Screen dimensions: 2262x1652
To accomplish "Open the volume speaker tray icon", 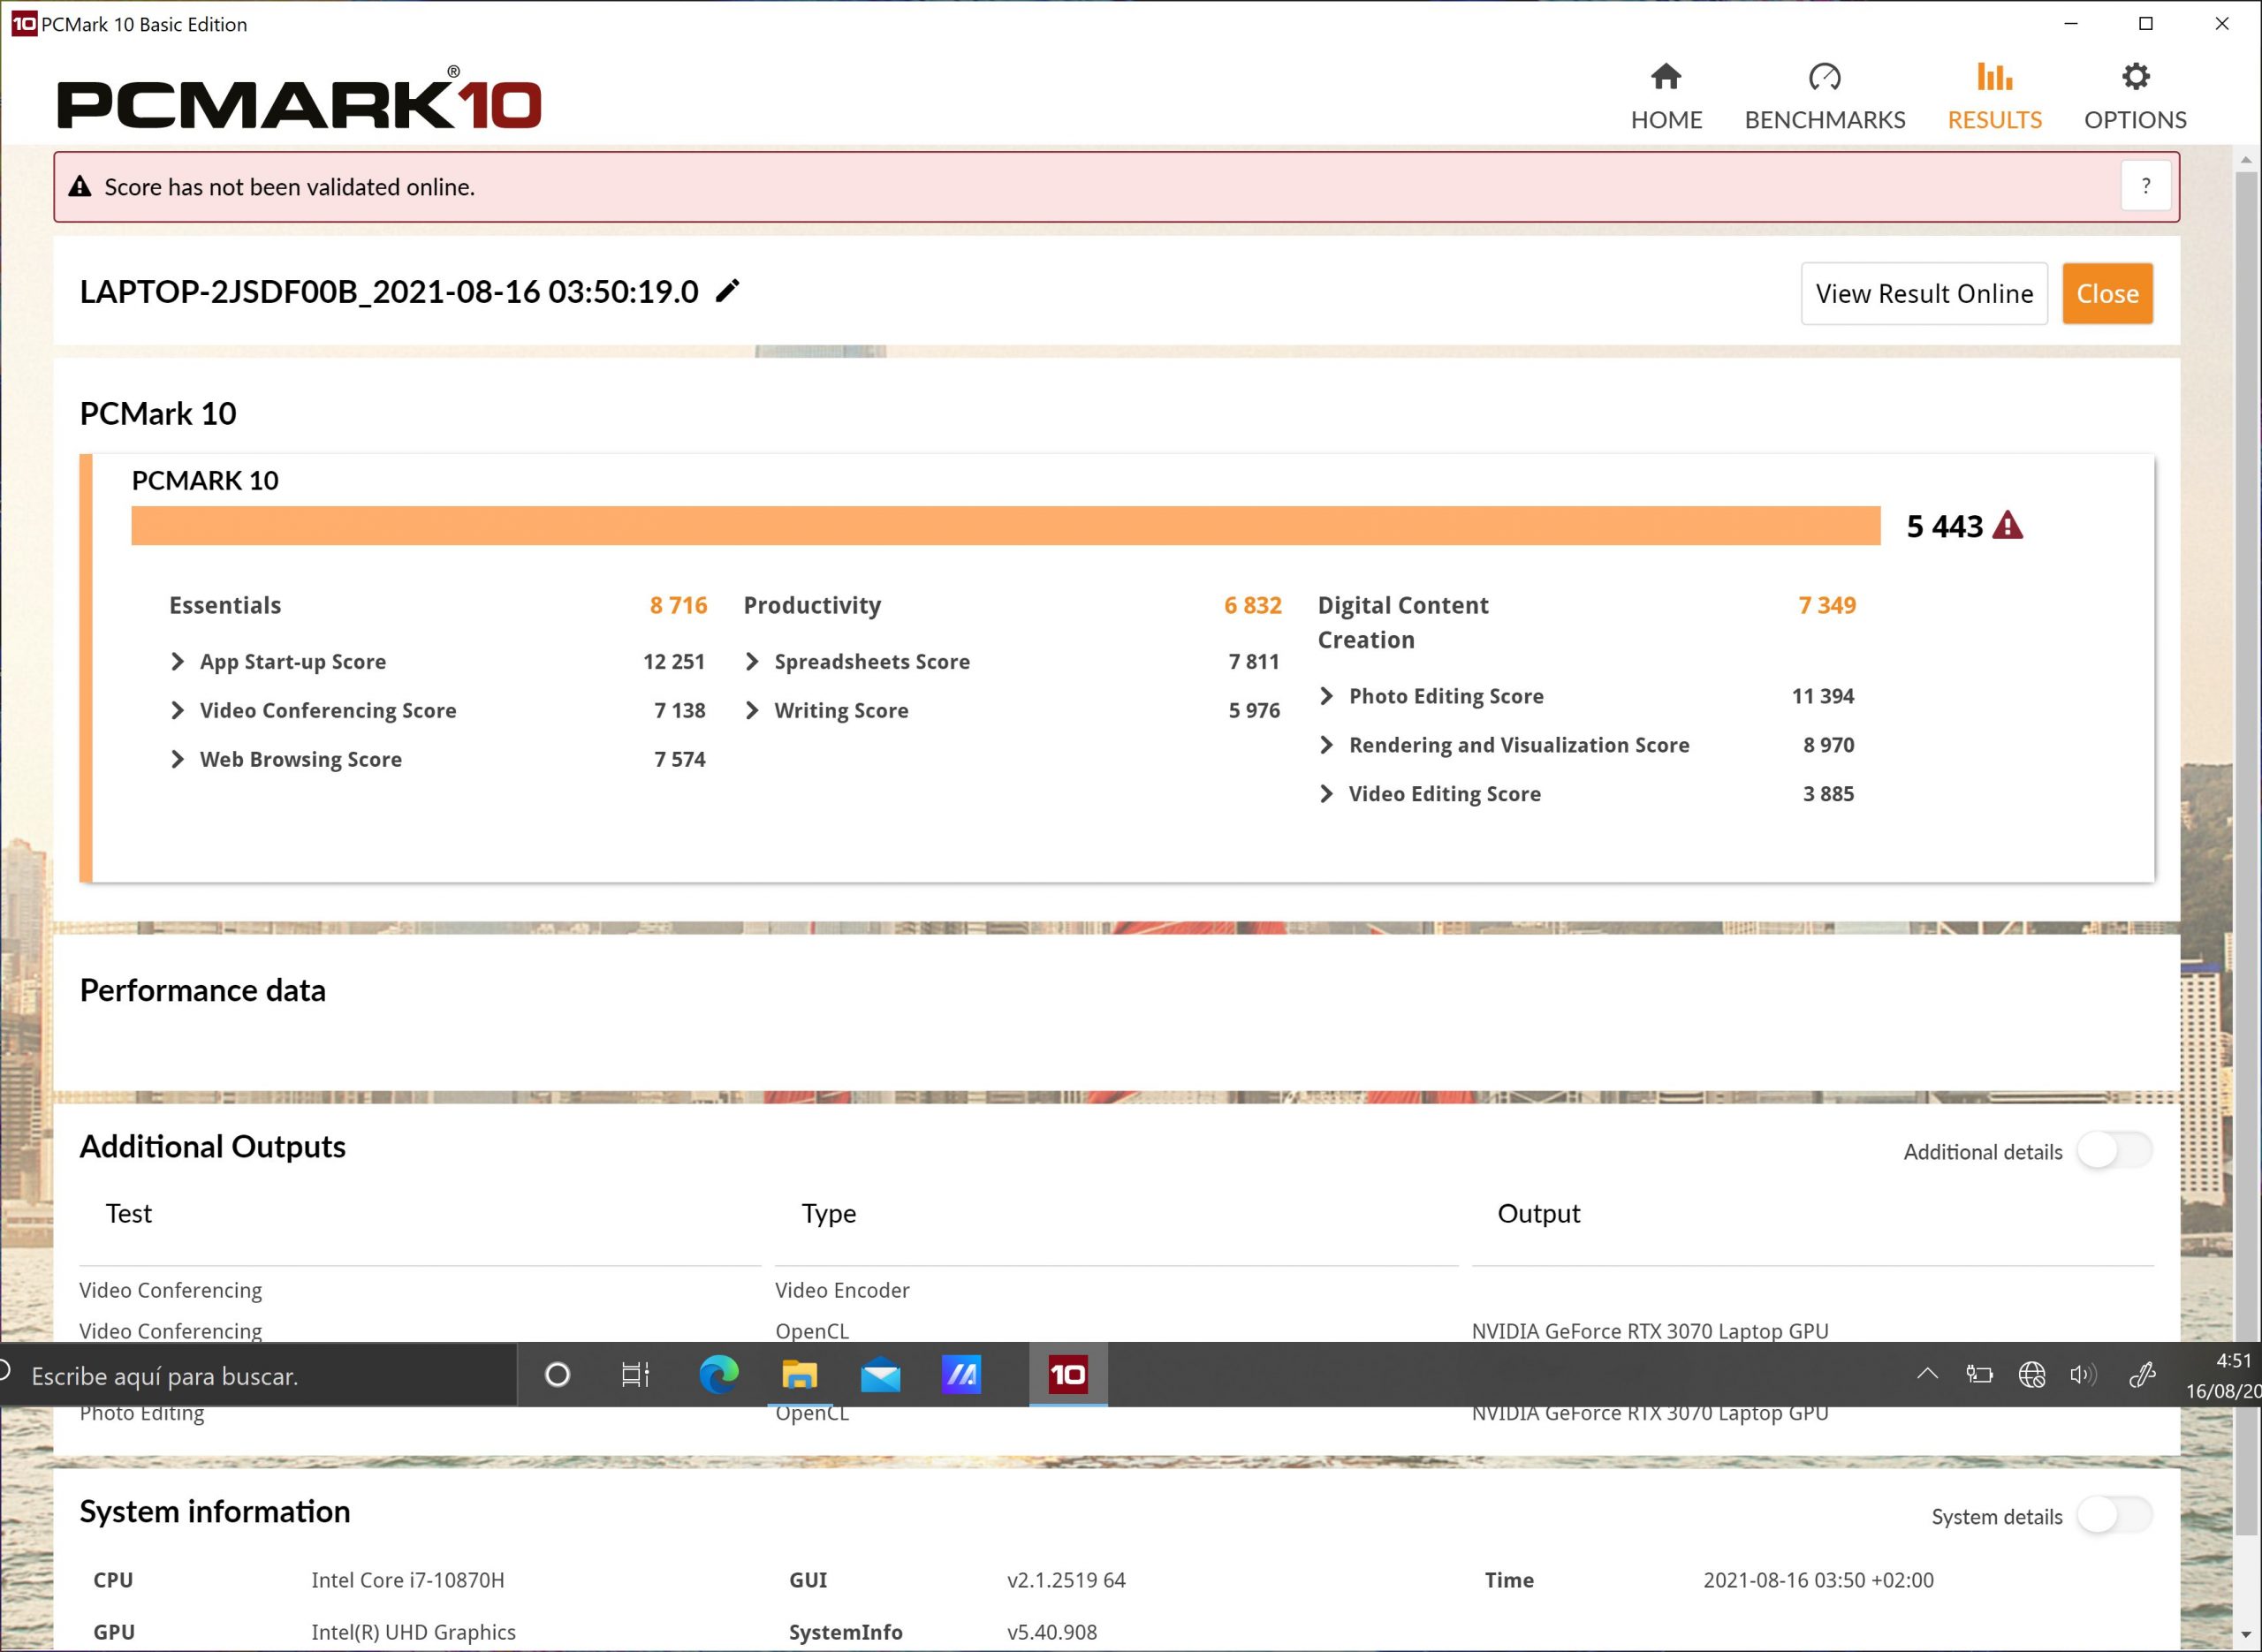I will [2083, 1374].
